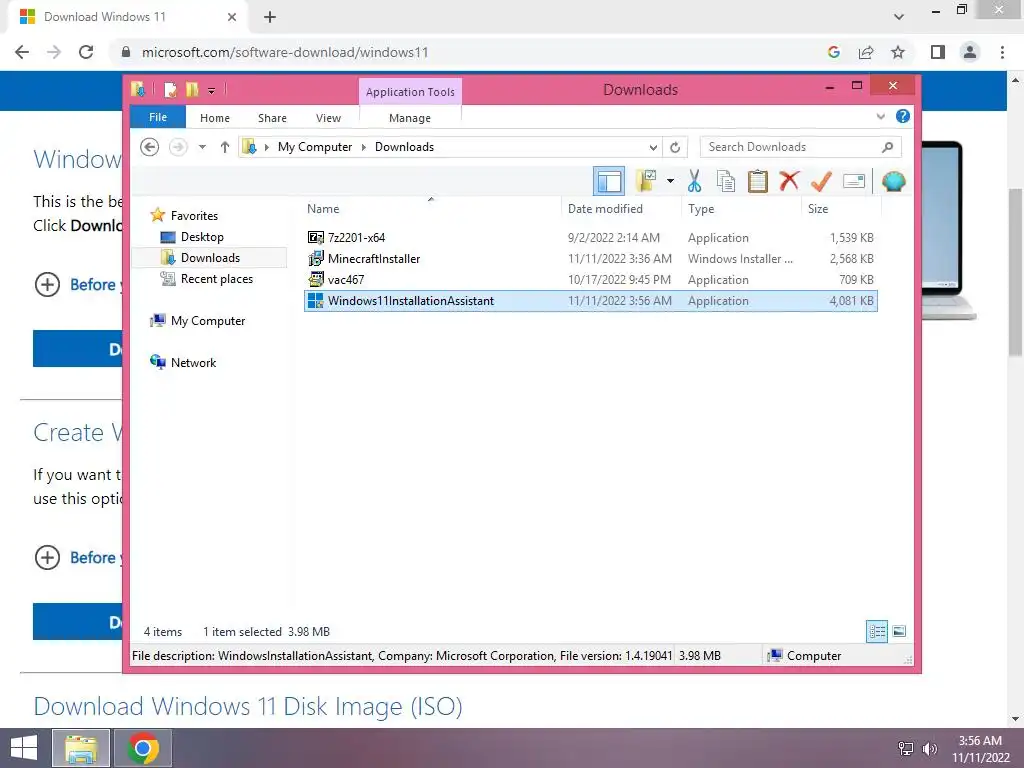The width and height of the screenshot is (1024, 768).
Task: Go up one folder level
Action: 225,147
